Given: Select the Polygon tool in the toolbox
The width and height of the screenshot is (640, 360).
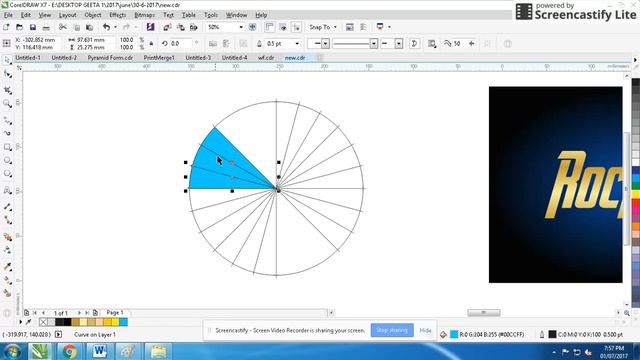Looking at the screenshot, I should pyautogui.click(x=7, y=174).
